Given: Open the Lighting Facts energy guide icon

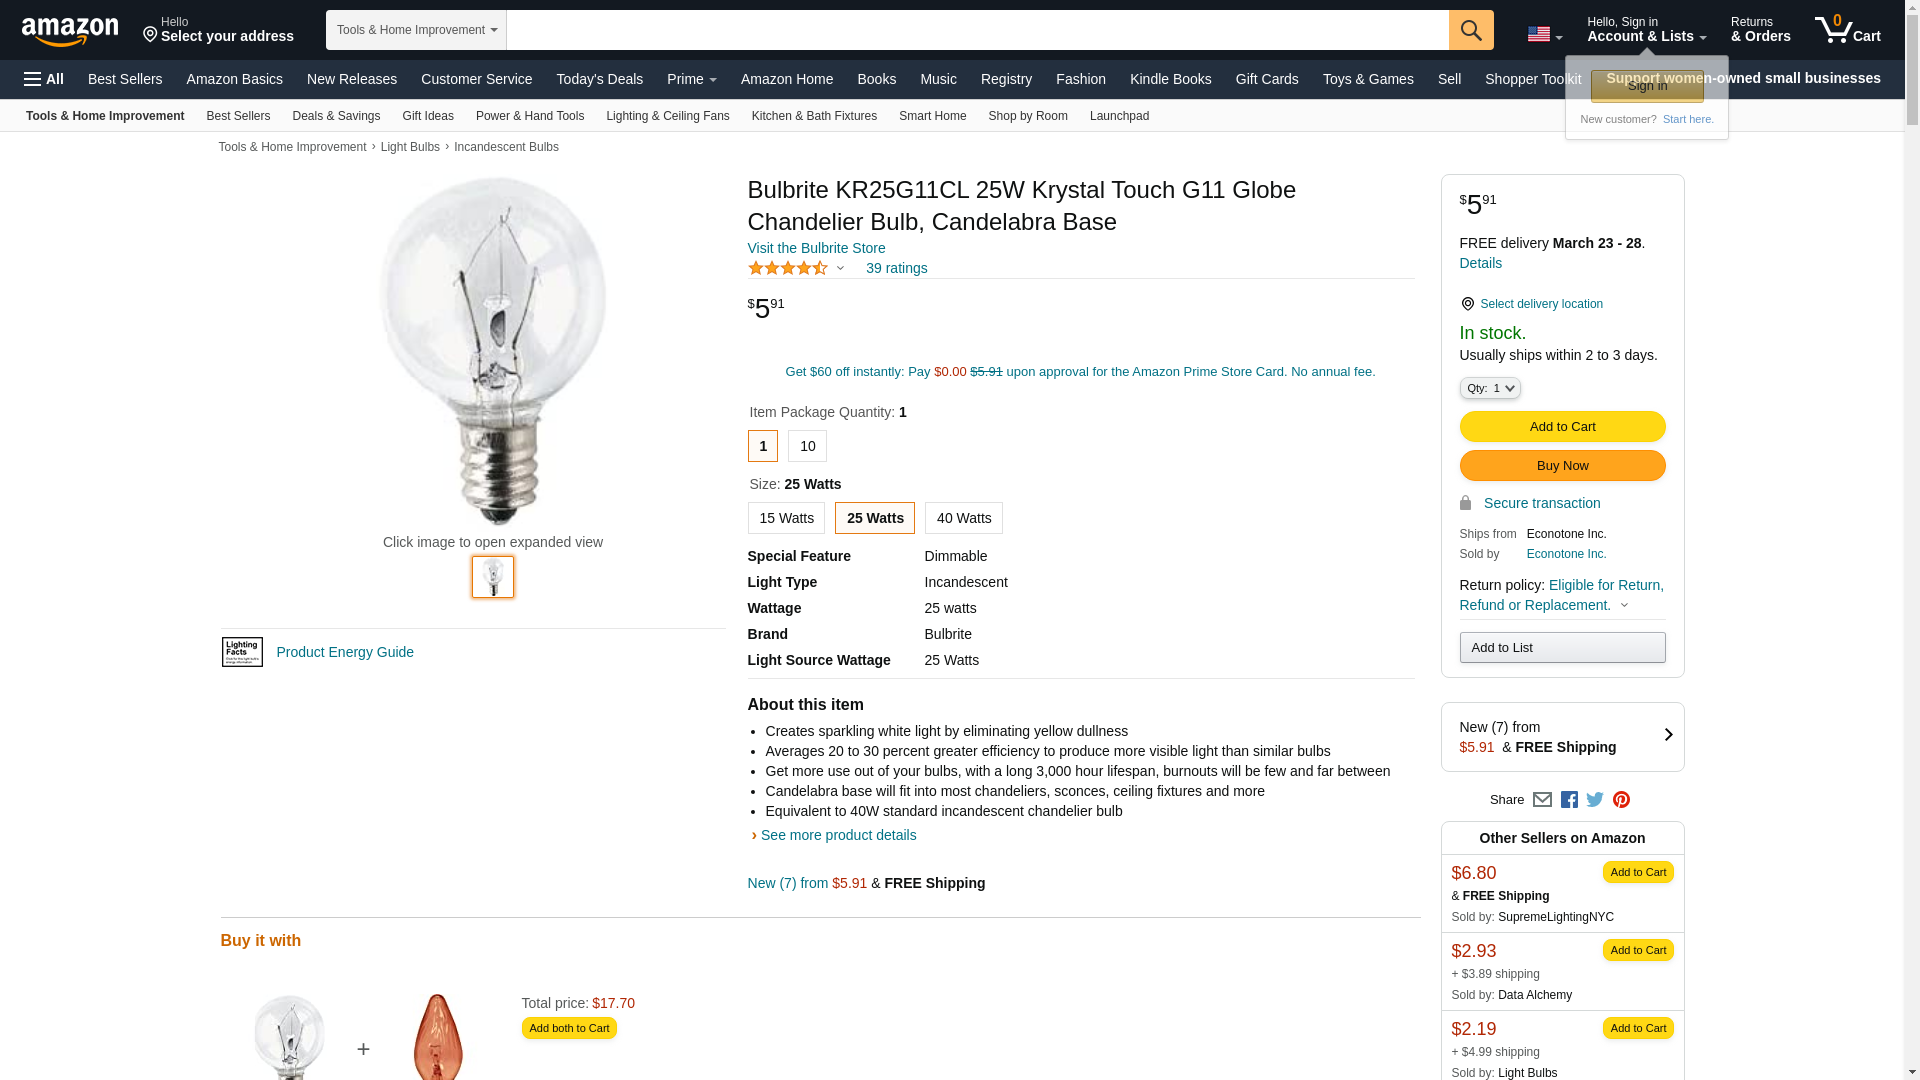Looking at the screenshot, I should point(242,652).
